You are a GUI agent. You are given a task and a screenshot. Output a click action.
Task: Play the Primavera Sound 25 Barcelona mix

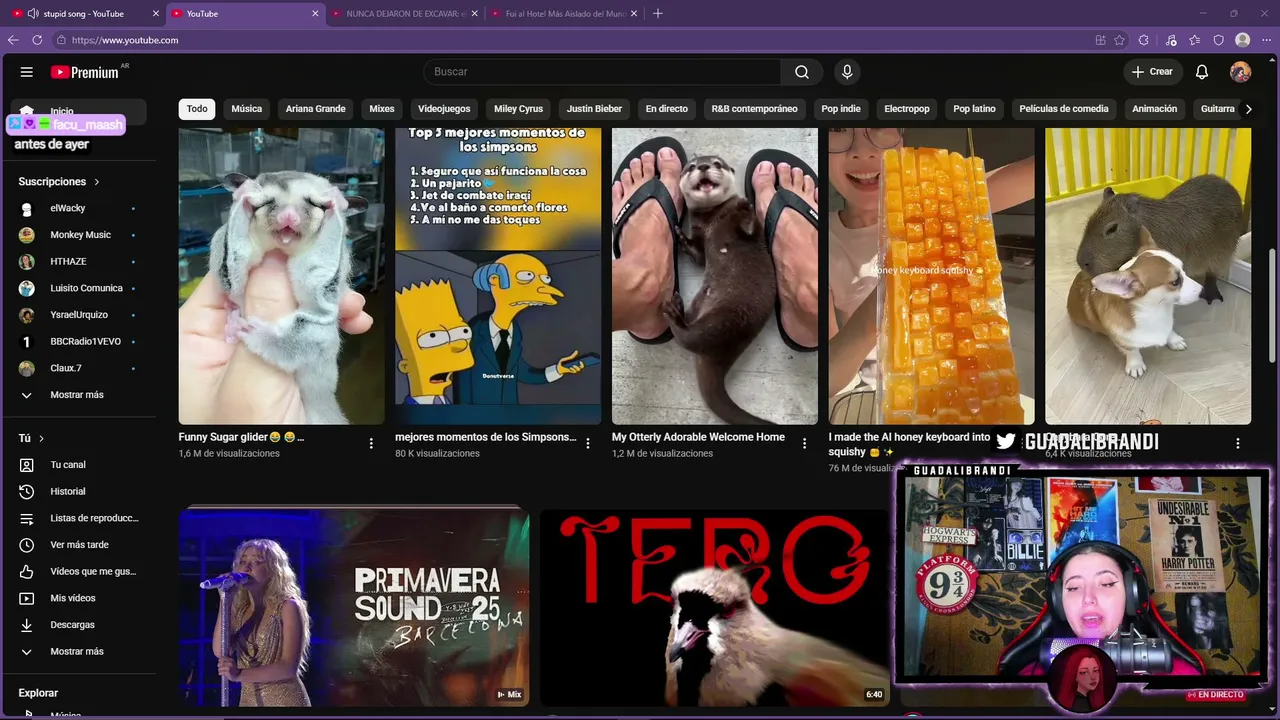[x=354, y=608]
